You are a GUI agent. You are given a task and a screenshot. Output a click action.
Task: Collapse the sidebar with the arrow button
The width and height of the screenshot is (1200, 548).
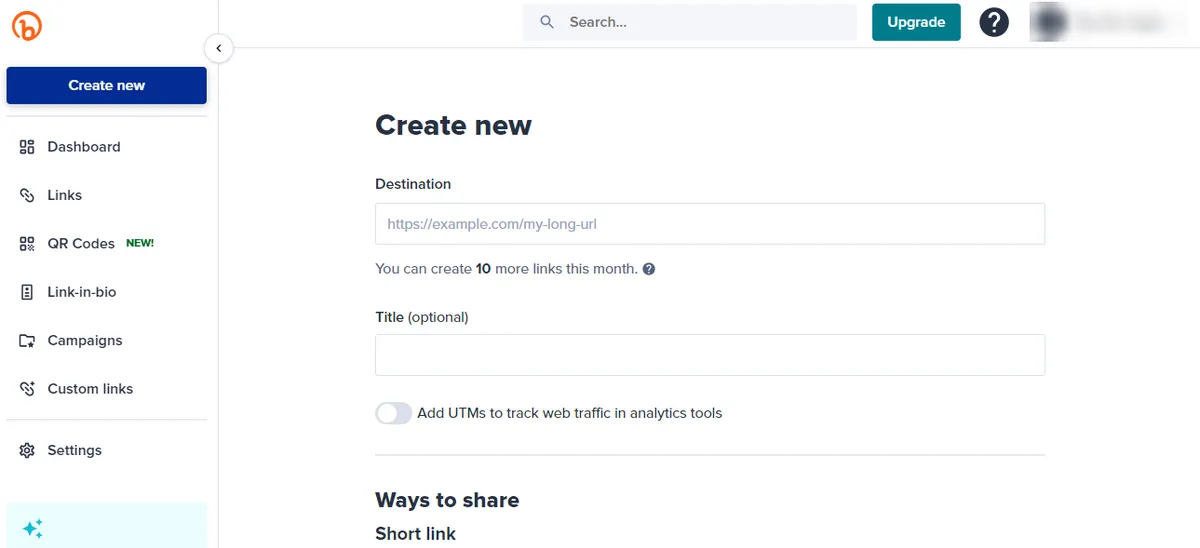(218, 48)
